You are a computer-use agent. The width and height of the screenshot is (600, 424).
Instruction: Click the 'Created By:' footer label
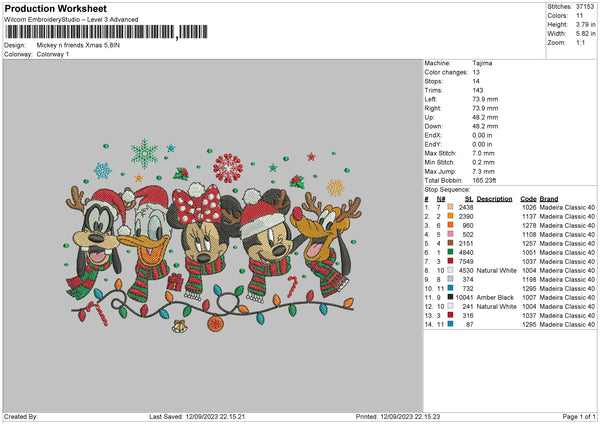pos(21,417)
